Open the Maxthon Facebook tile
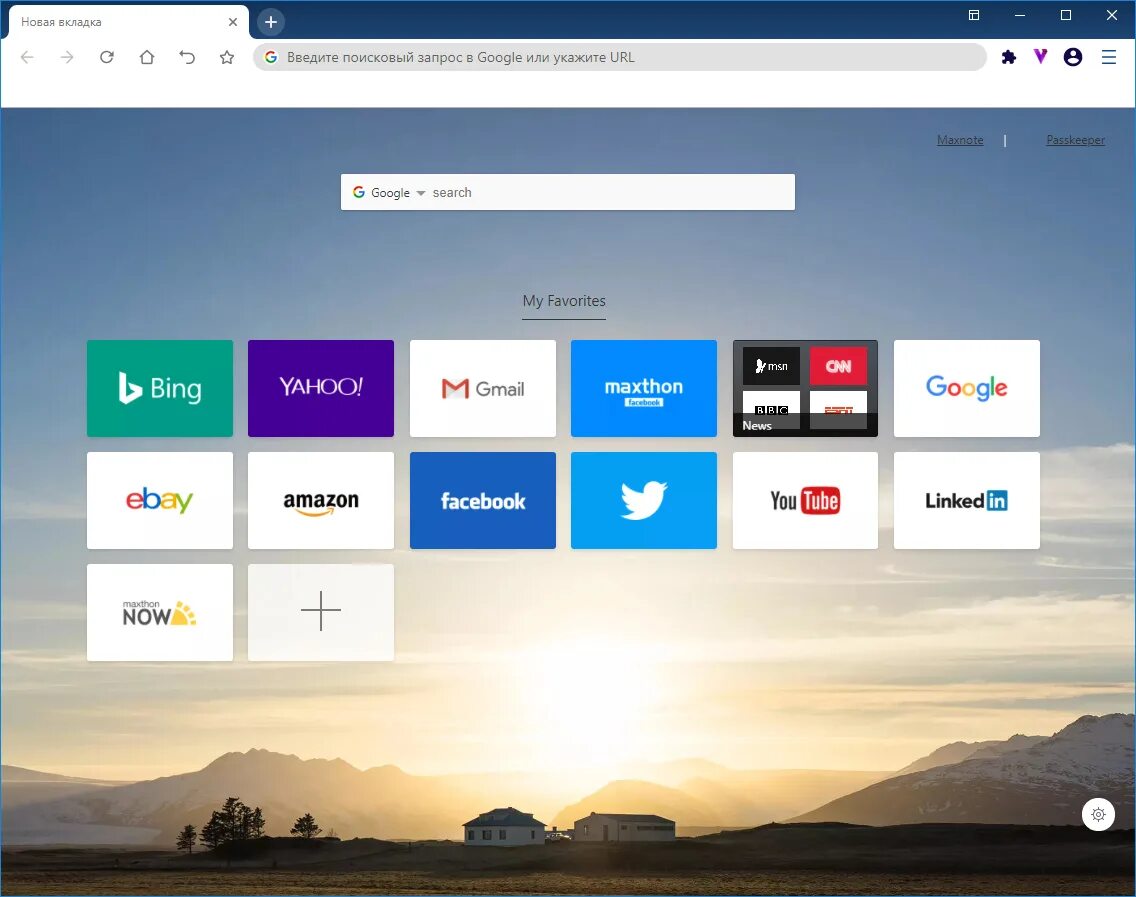 644,388
